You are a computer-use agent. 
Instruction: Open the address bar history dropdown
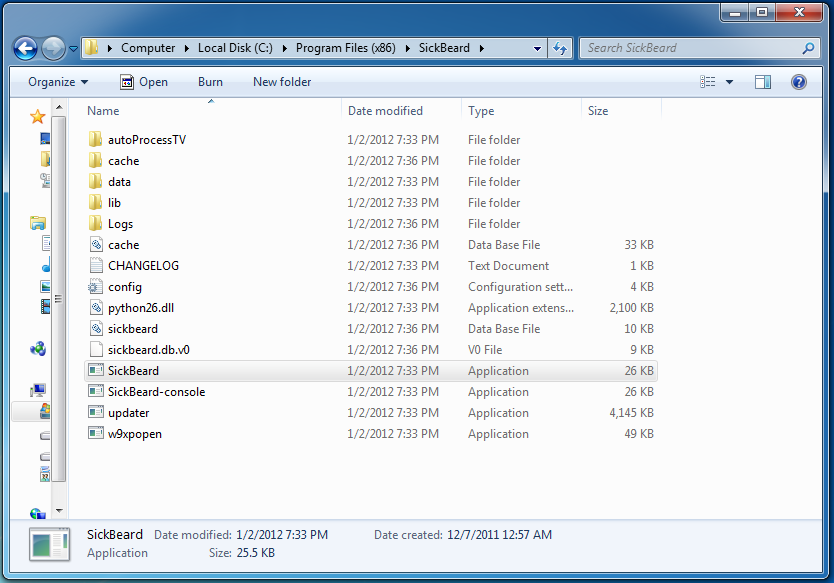point(537,48)
